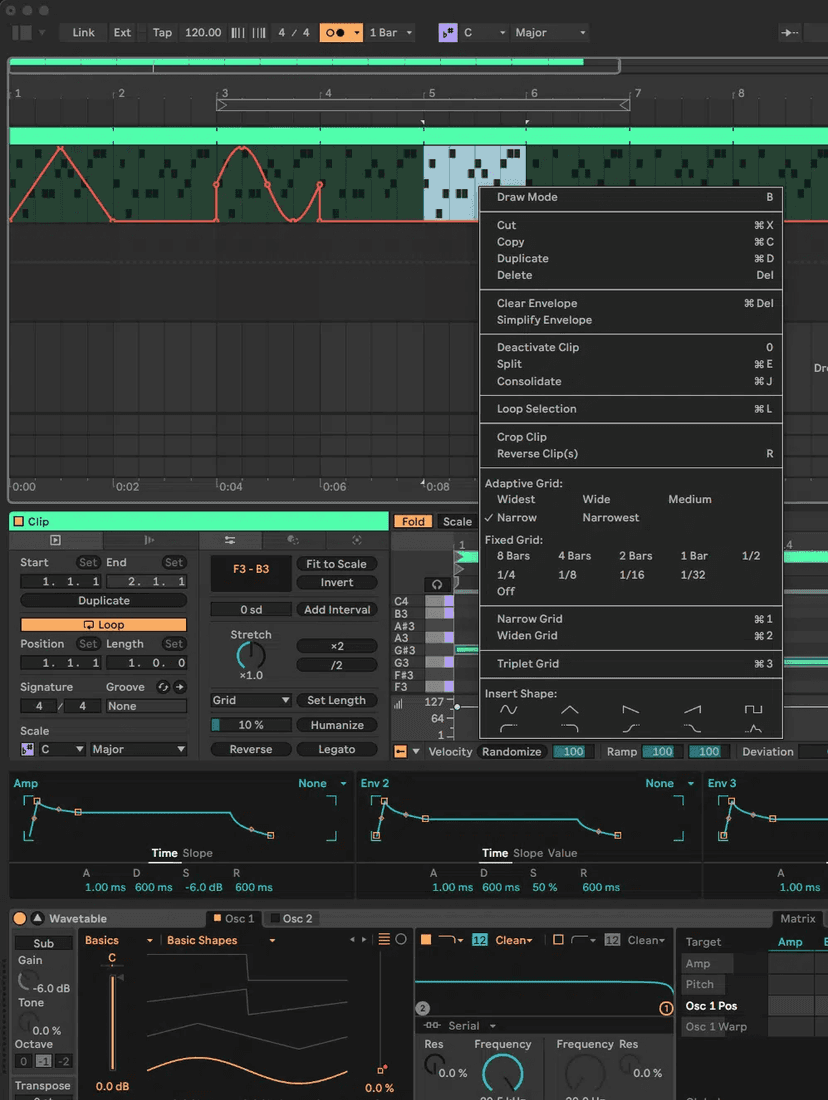Screen dimensions: 828x1100
Task: Toggle the Link button in the top bar
Action: (84, 32)
